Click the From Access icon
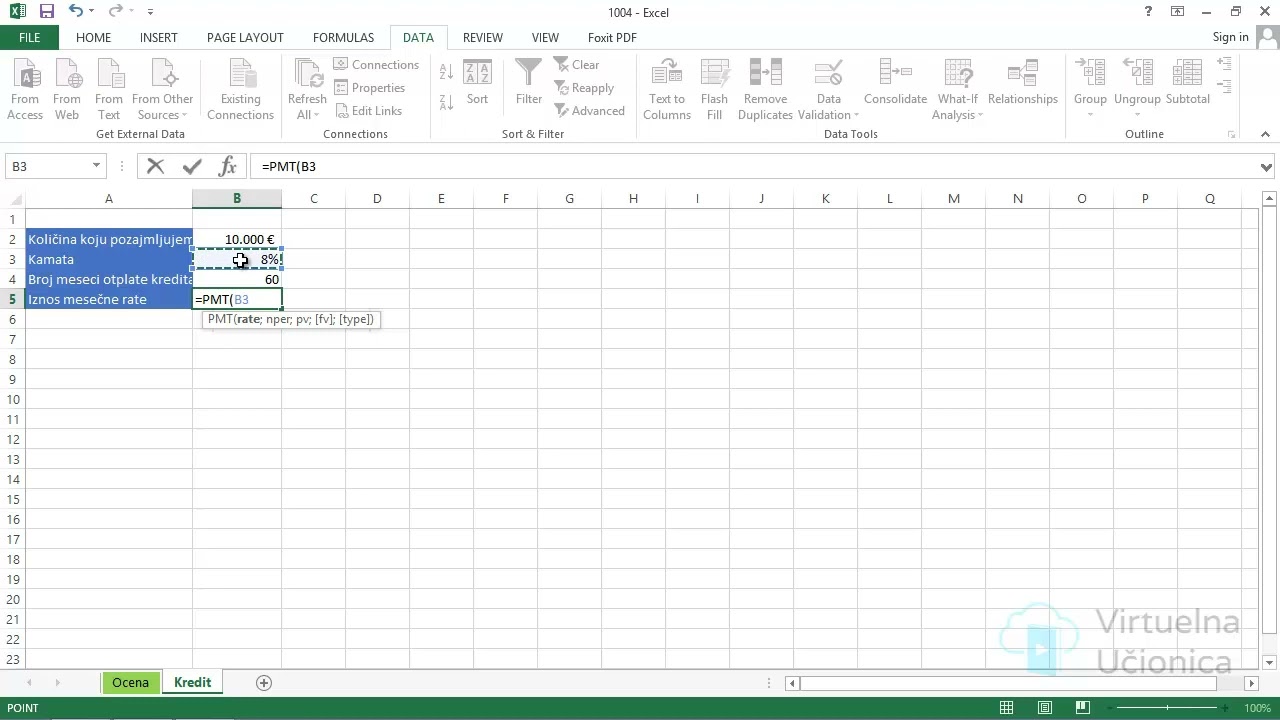This screenshot has width=1280, height=720. (x=25, y=89)
